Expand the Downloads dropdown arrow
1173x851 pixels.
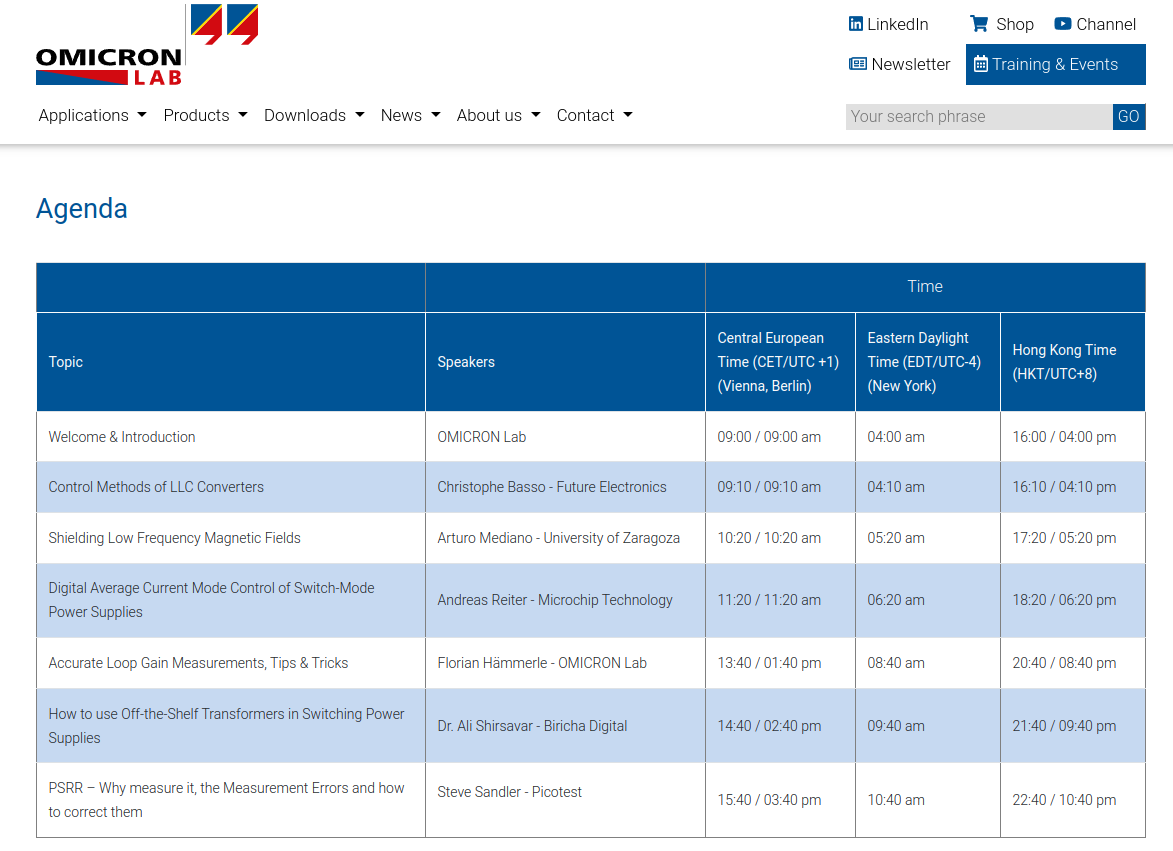(360, 115)
